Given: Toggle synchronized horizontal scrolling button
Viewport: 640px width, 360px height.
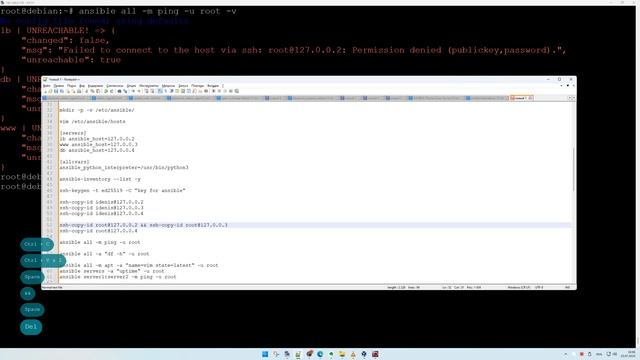Looking at the screenshot, I should (x=151, y=91).
